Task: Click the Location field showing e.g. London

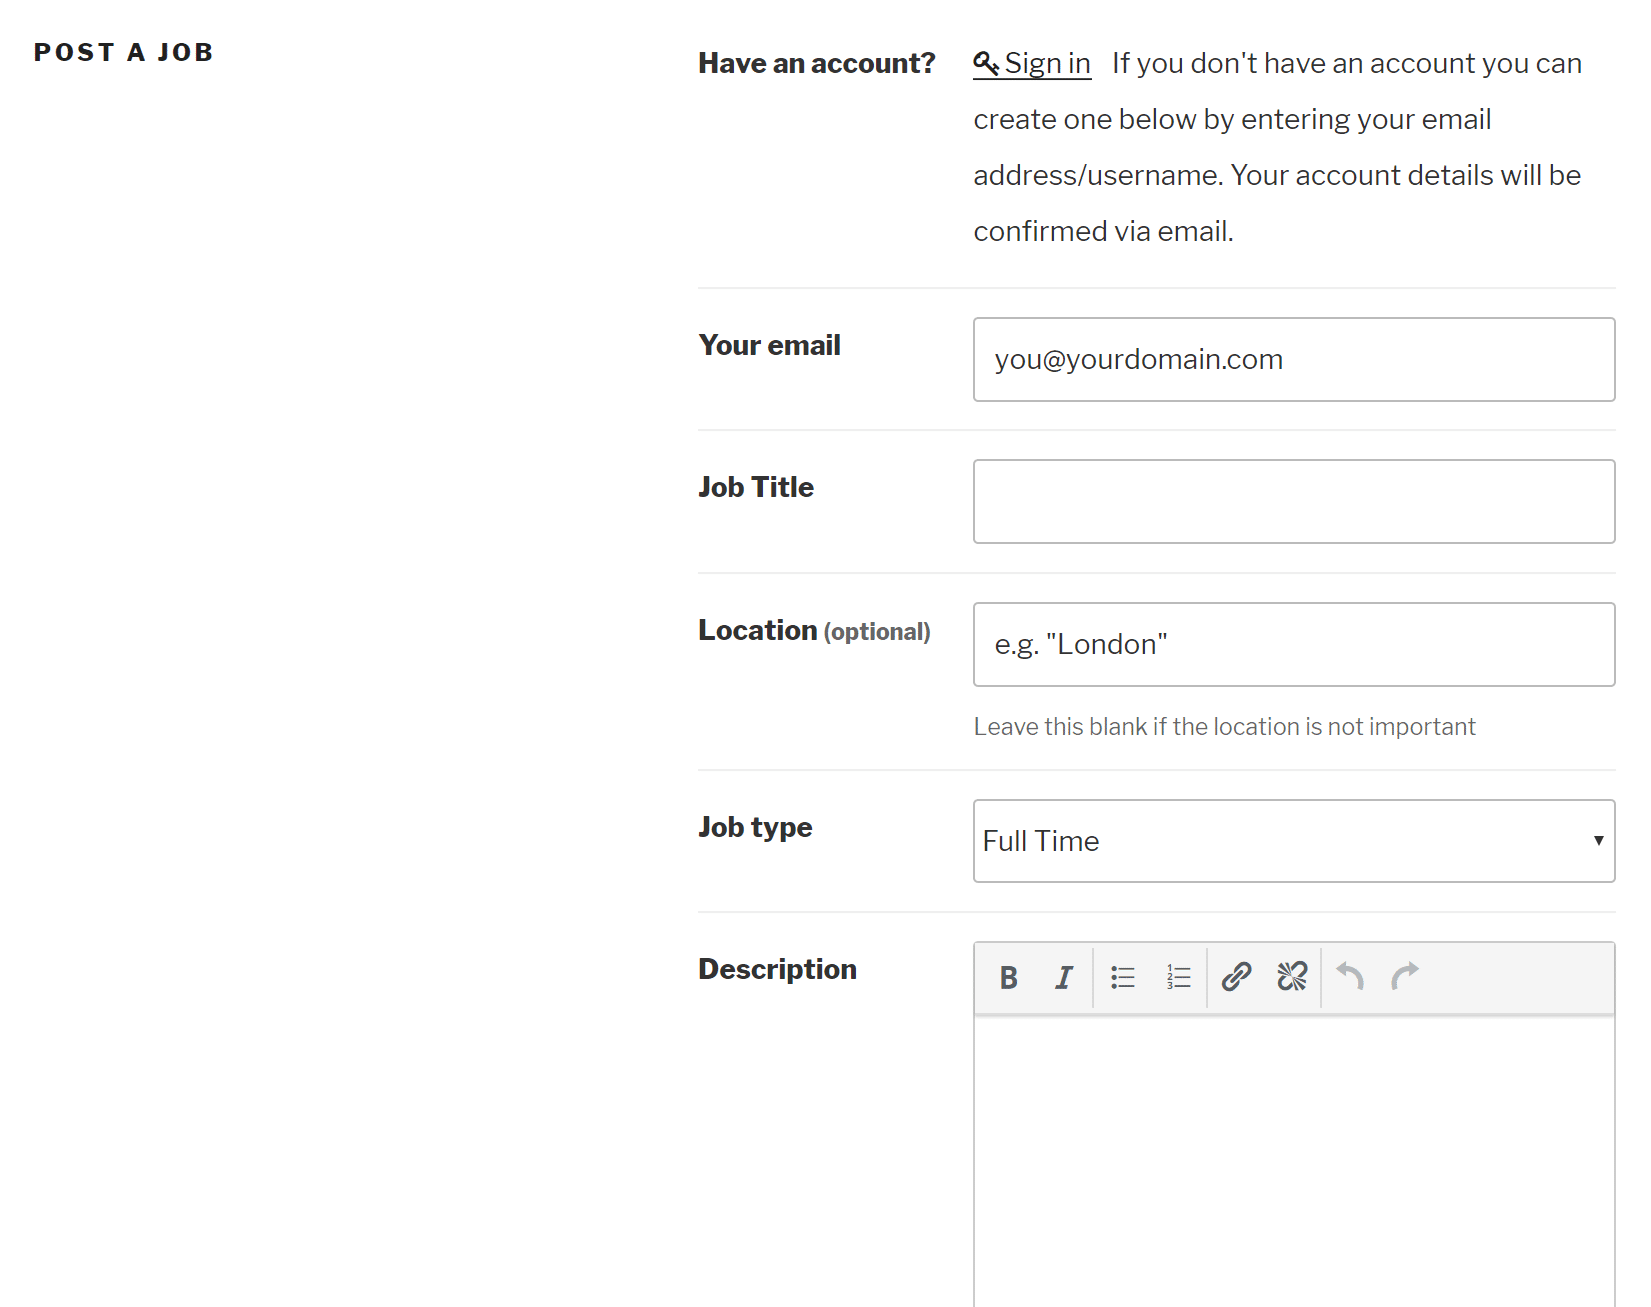Action: [1293, 644]
